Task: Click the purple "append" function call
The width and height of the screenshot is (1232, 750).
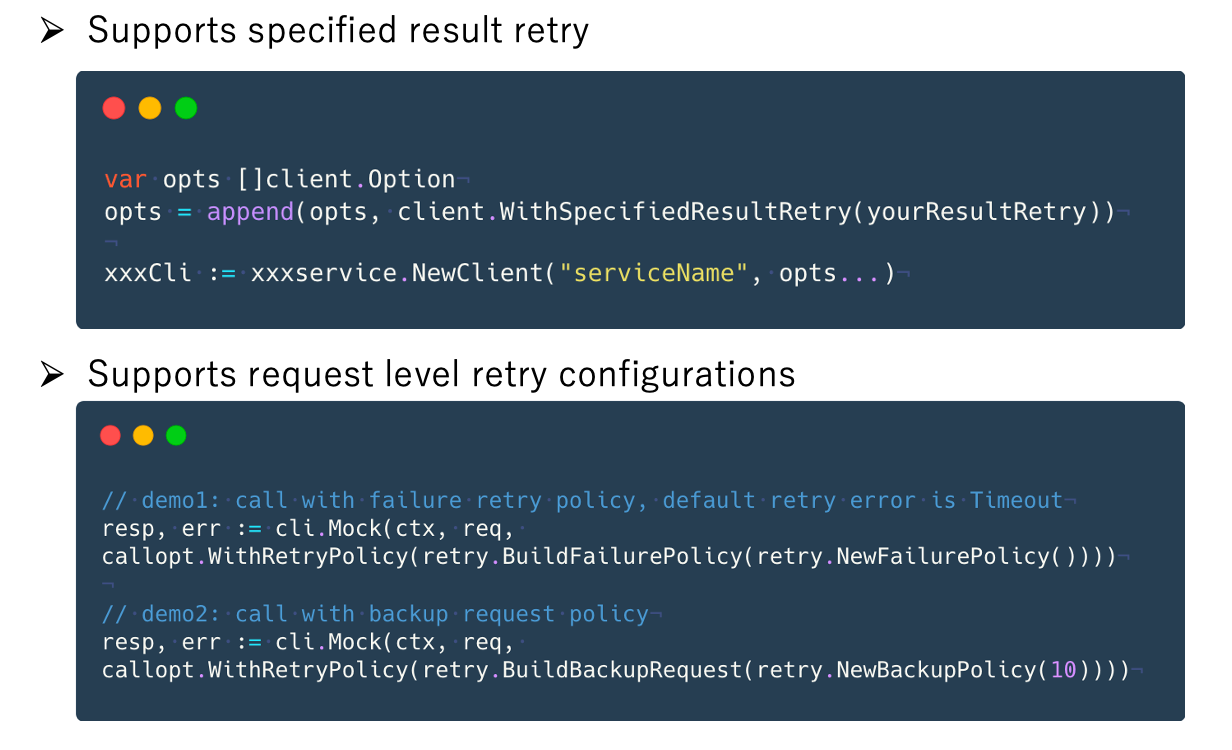Action: tap(251, 213)
